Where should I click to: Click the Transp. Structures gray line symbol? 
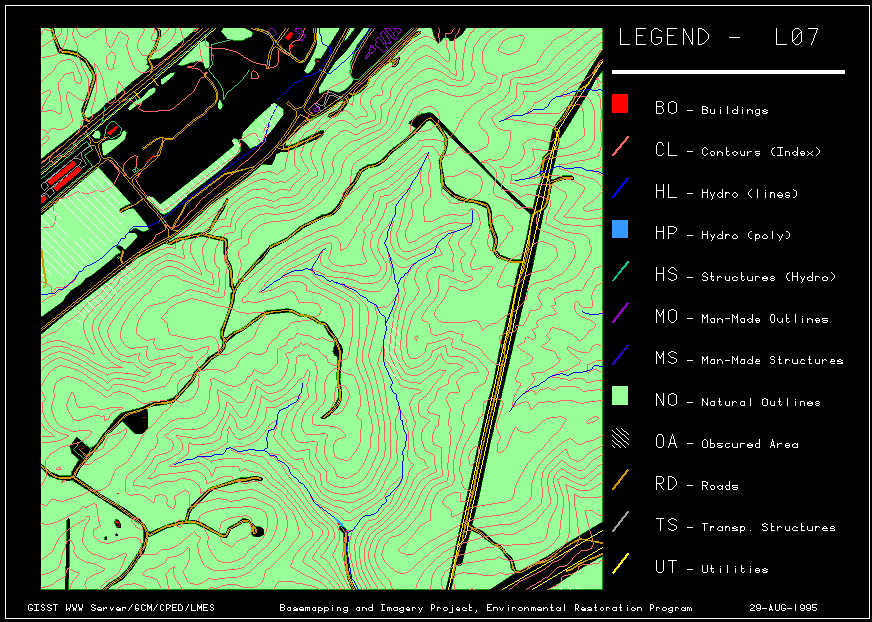(620, 521)
